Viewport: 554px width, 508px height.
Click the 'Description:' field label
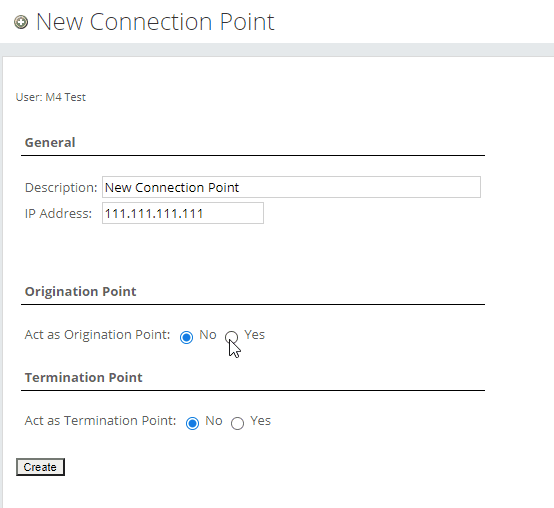coord(61,188)
